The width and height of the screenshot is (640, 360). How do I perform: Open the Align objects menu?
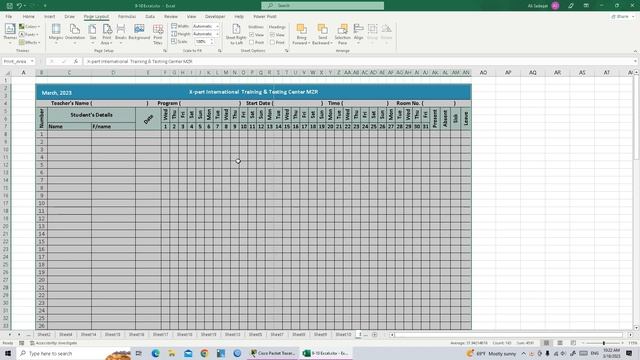(358, 34)
